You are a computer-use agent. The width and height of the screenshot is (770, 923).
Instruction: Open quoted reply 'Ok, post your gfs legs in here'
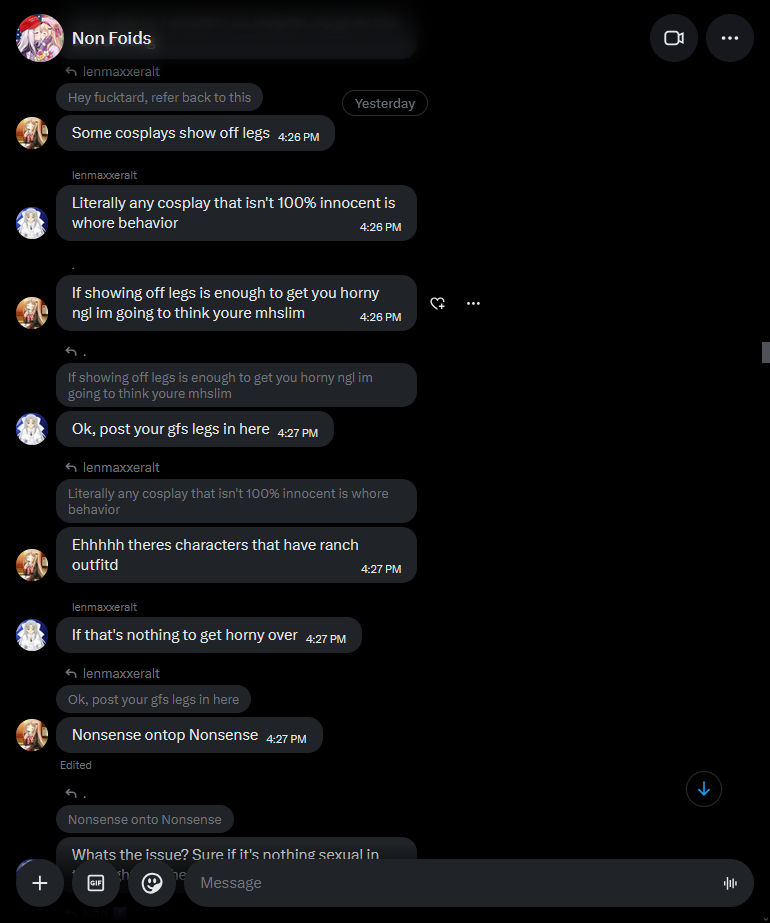pyautogui.click(x=153, y=699)
